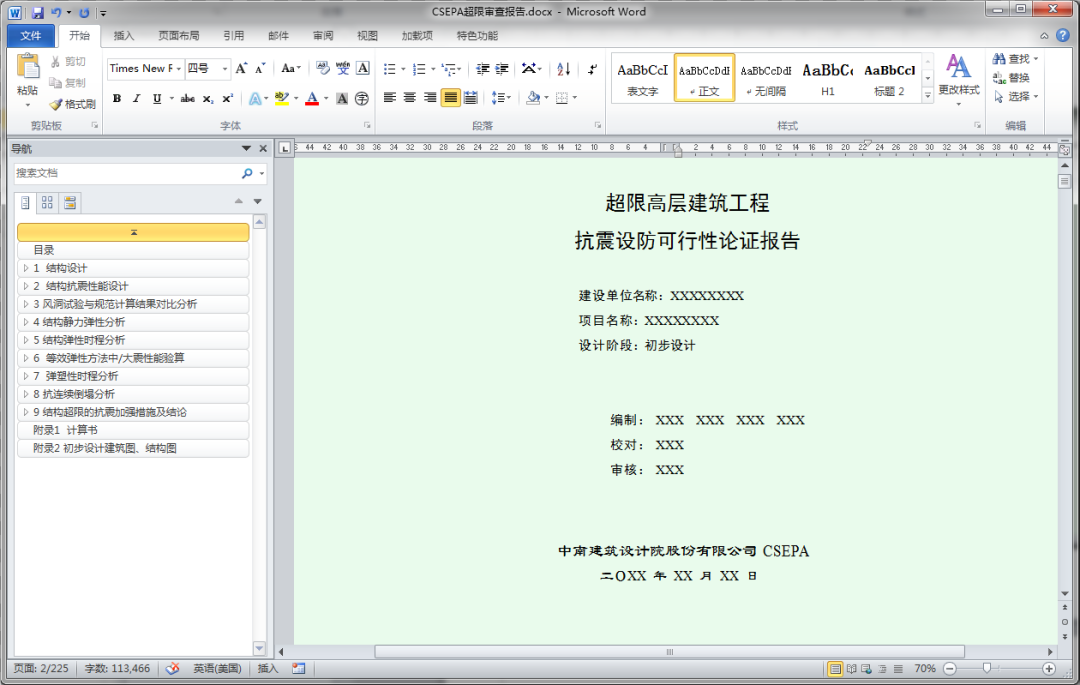Click Redo icon in quick access toolbar

pos(84,12)
